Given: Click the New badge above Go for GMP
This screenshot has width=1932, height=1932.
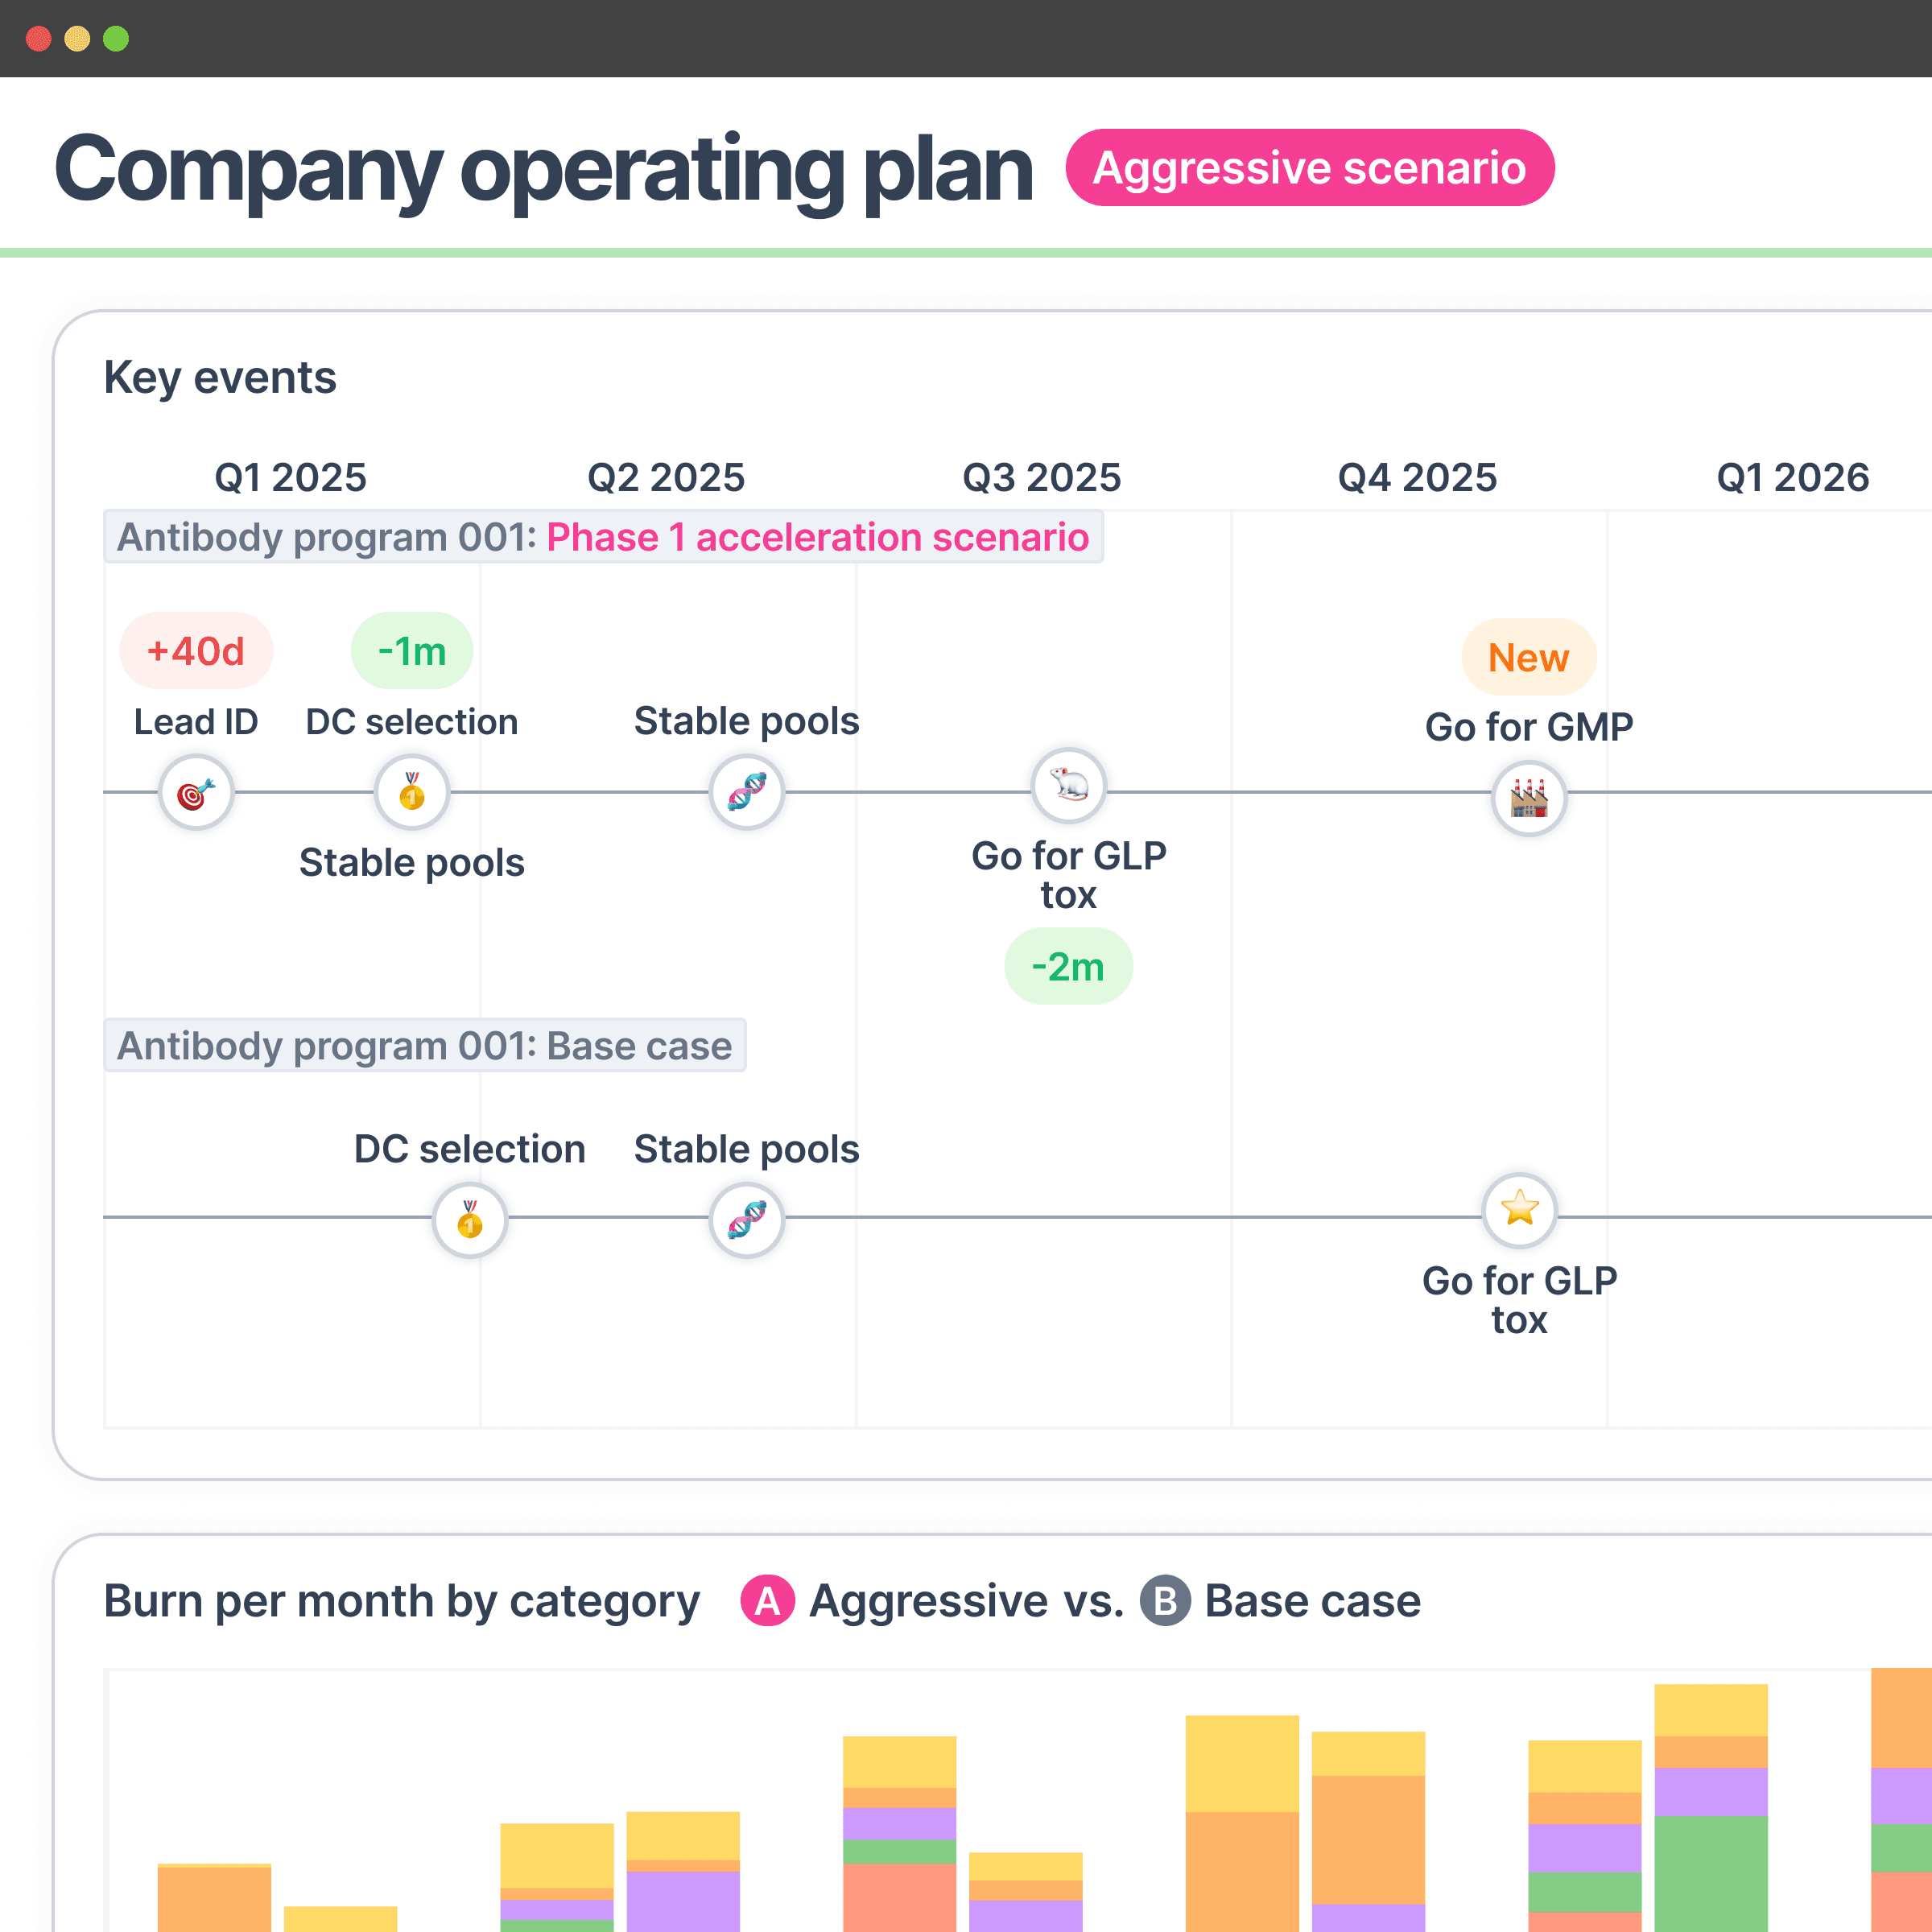Looking at the screenshot, I should [1529, 657].
